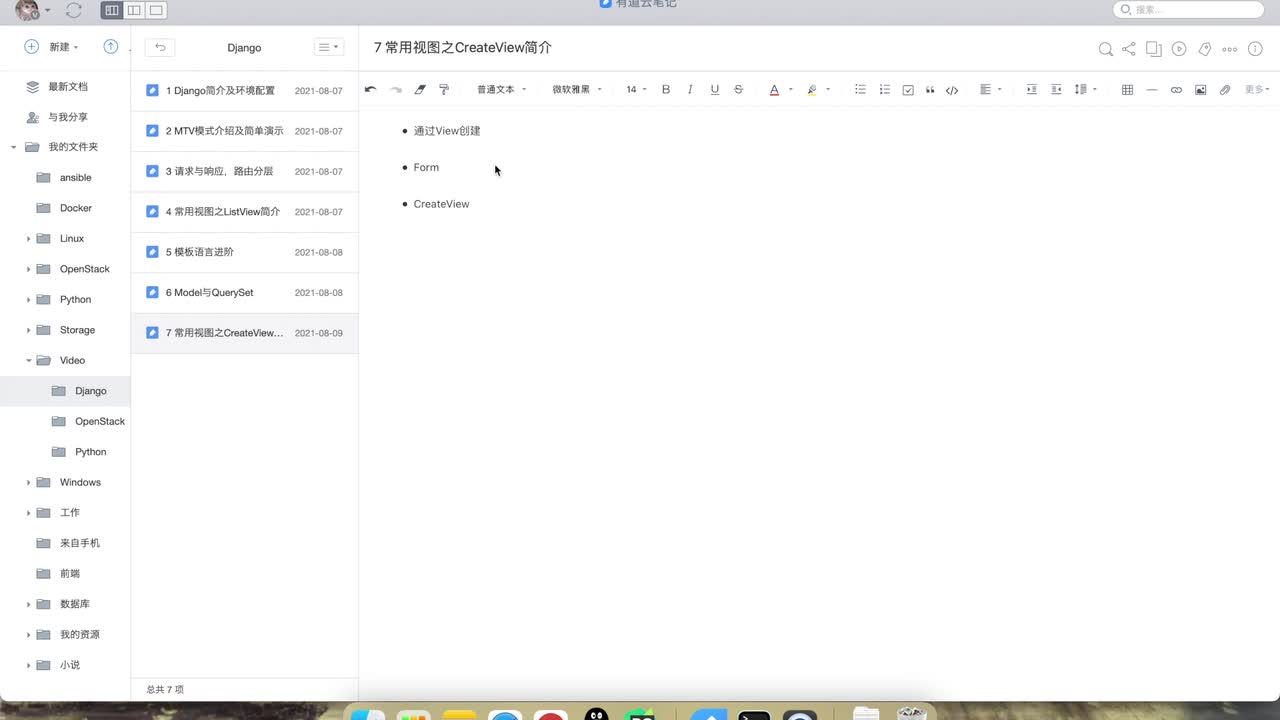Toggle underline formatting
1280x720 pixels.
[x=714, y=89]
